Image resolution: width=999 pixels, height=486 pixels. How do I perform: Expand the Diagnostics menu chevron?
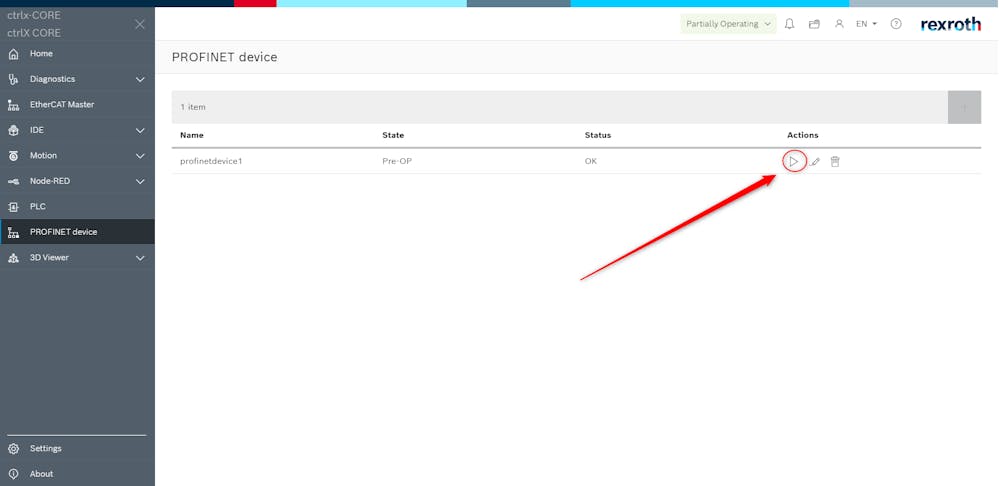coord(140,80)
